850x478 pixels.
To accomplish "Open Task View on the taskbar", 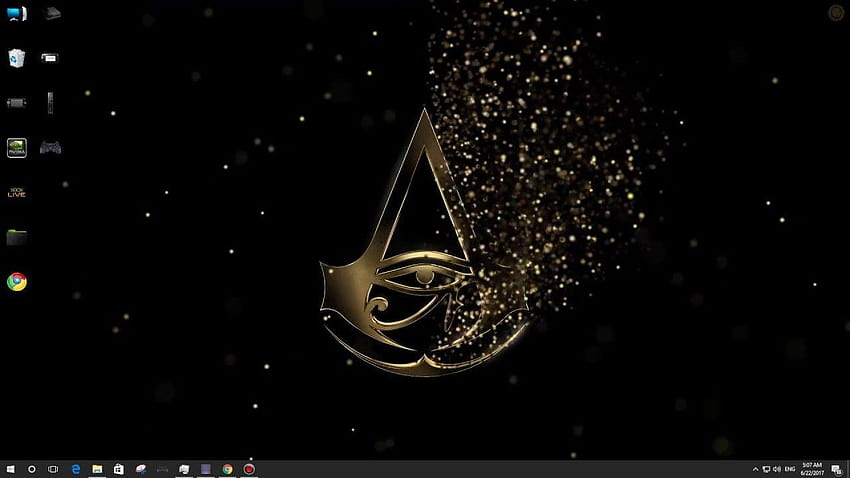I will tap(53, 469).
